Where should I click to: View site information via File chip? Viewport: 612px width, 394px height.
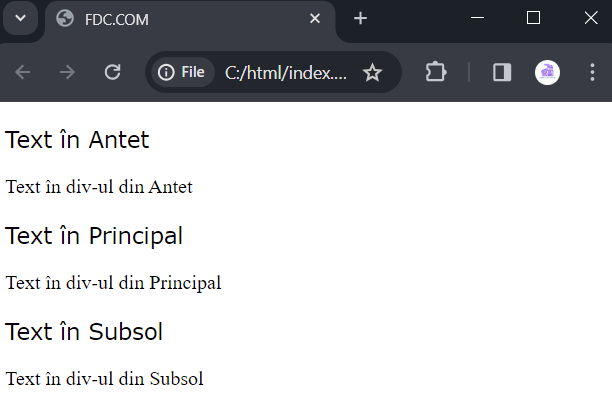pos(182,72)
